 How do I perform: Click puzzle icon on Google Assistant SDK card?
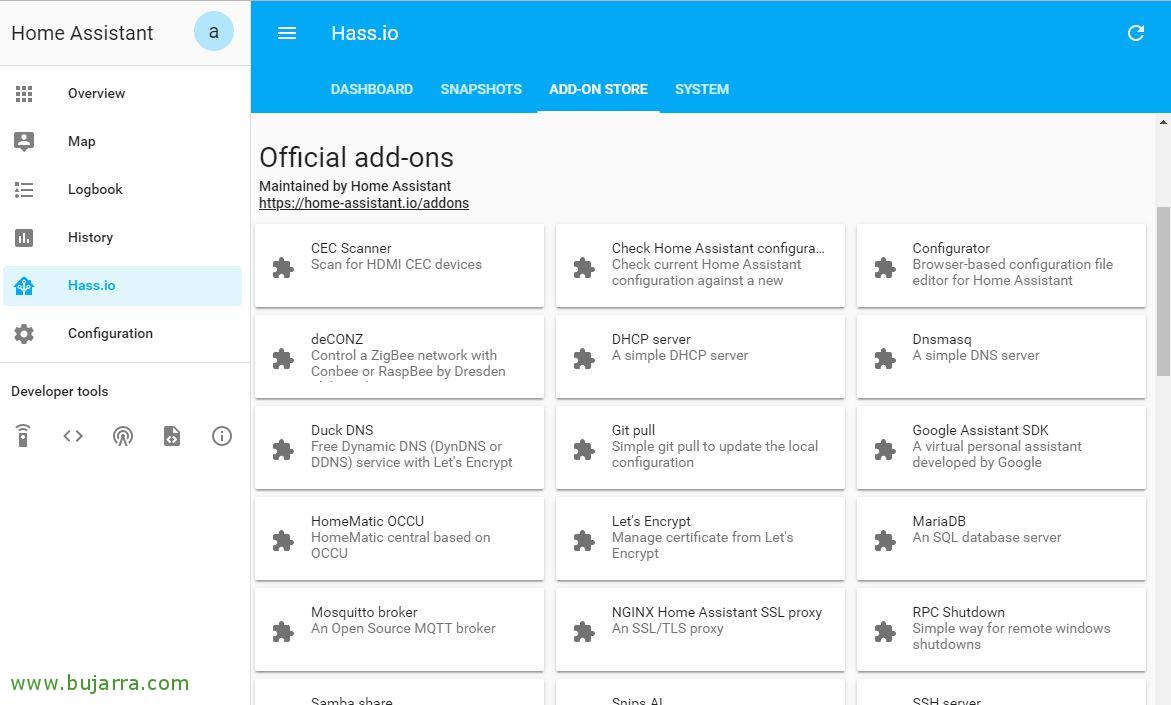tap(885, 450)
